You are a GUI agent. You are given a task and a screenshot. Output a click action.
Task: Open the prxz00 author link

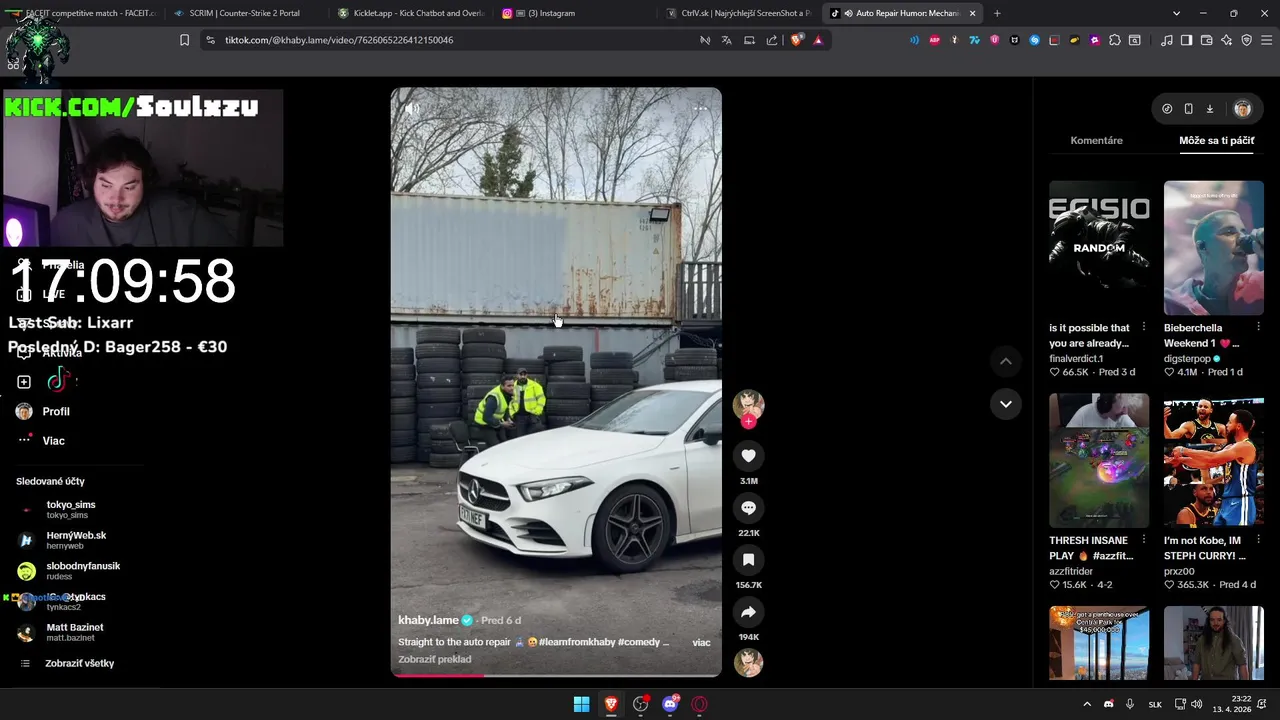coord(1180,571)
